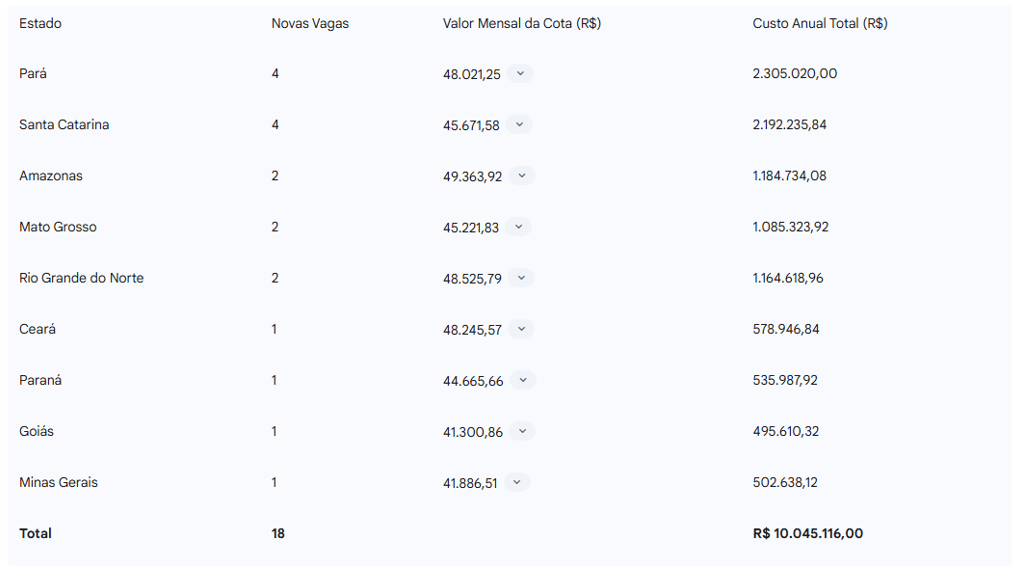Viewport: 1024px width, 567px height.
Task: Click the total cost R$ 10.045.116,00
Action: [808, 534]
